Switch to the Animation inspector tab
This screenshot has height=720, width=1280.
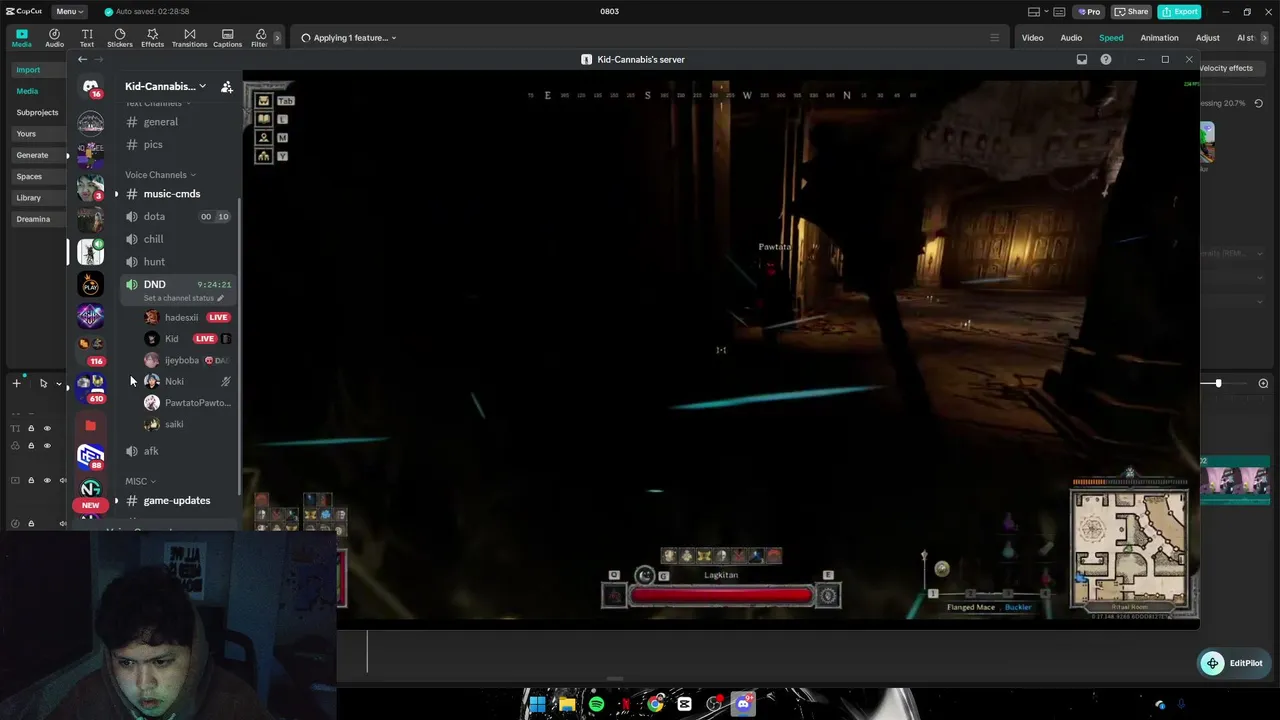(1159, 38)
